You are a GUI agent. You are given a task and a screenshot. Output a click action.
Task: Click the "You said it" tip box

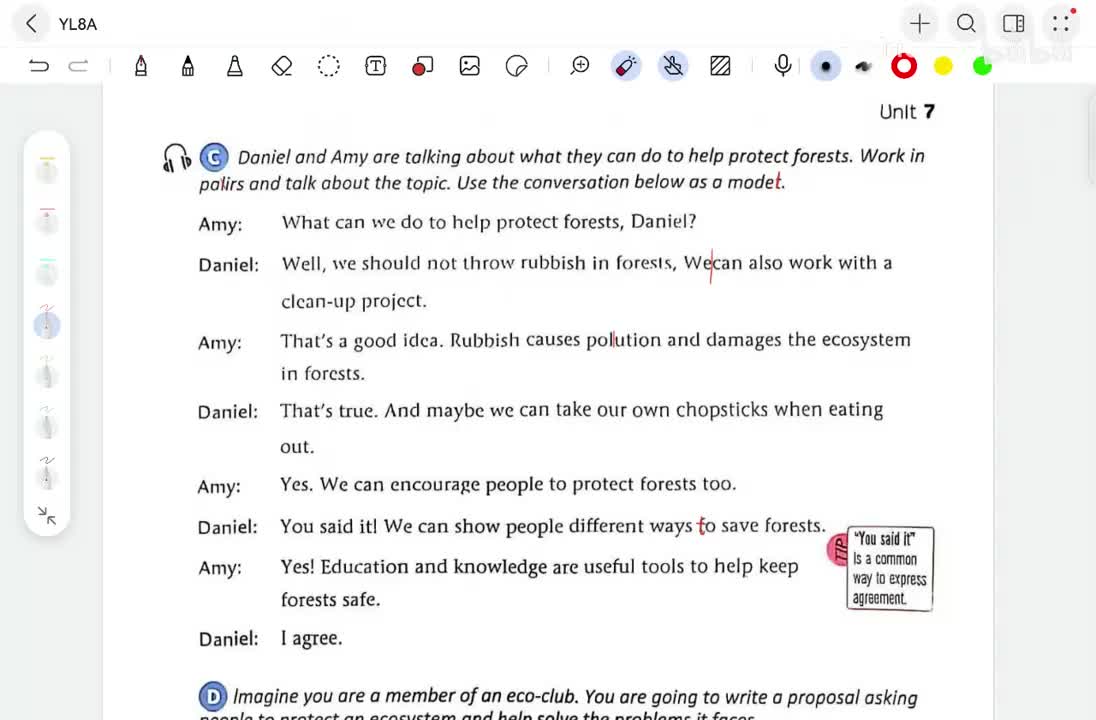coord(890,568)
